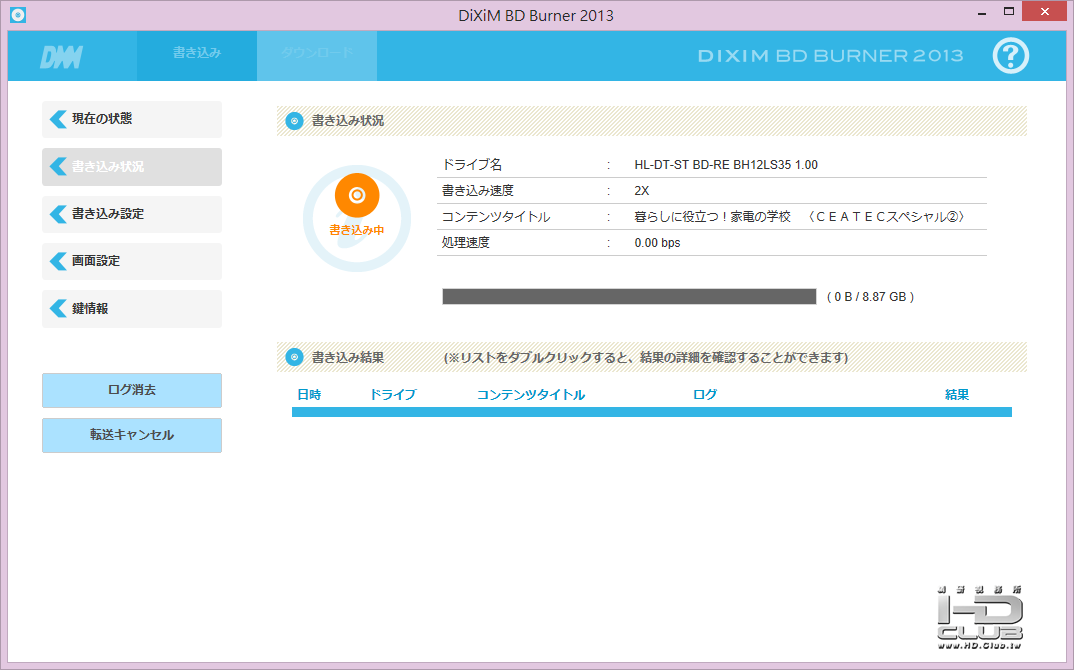The width and height of the screenshot is (1074, 670).
Task: Sort by the コンテンツタイトル column header
Action: [x=531, y=395]
